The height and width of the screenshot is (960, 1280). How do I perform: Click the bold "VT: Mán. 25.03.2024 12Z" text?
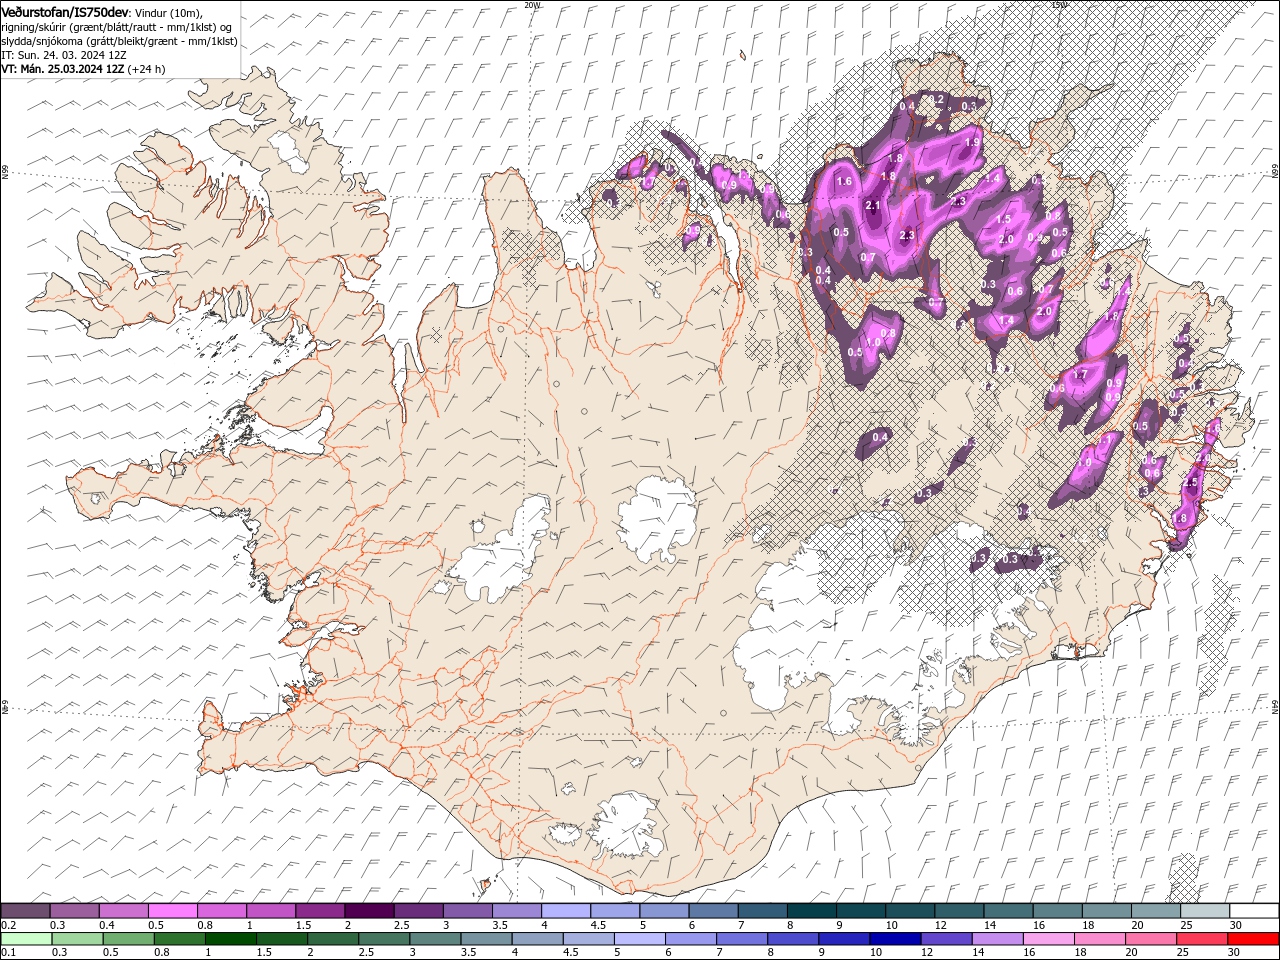coord(62,69)
